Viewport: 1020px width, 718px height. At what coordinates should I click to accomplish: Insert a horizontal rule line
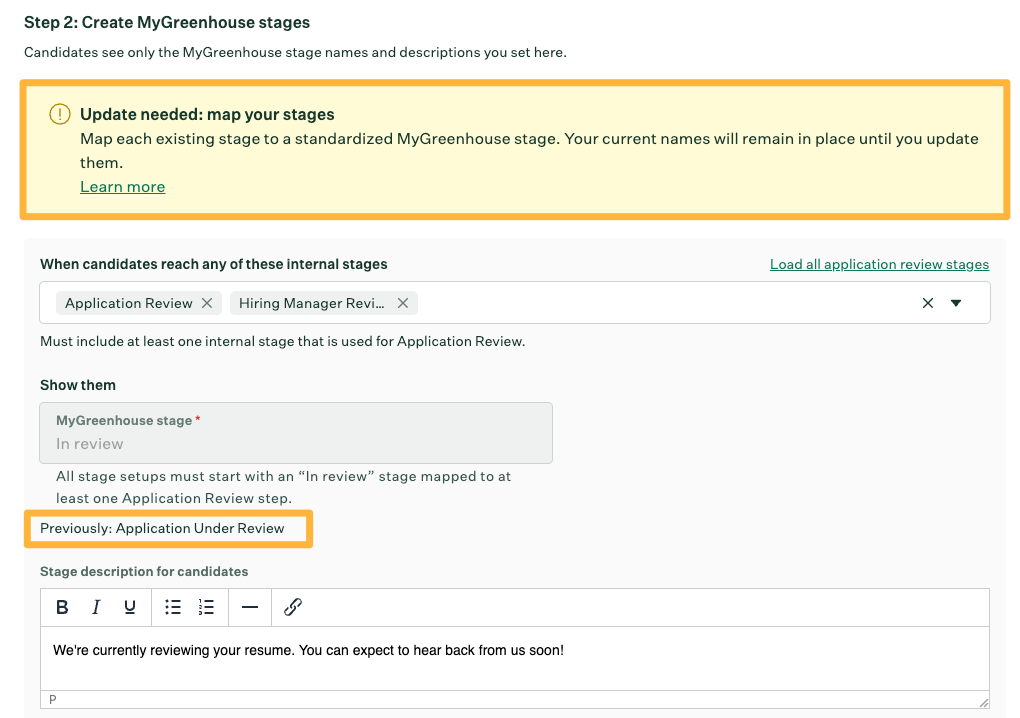point(250,607)
